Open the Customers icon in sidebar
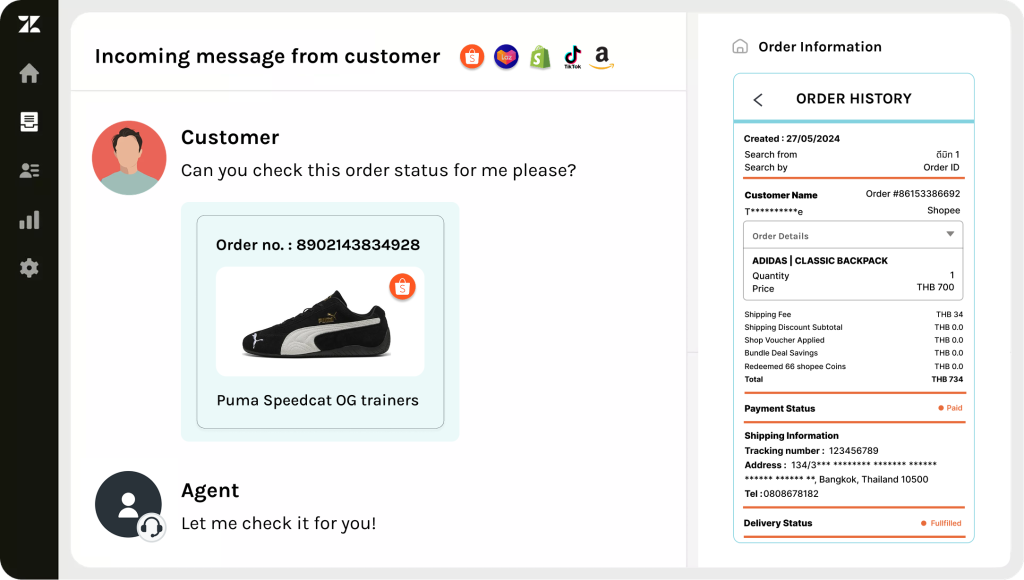This screenshot has width=1024, height=580. coord(29,170)
